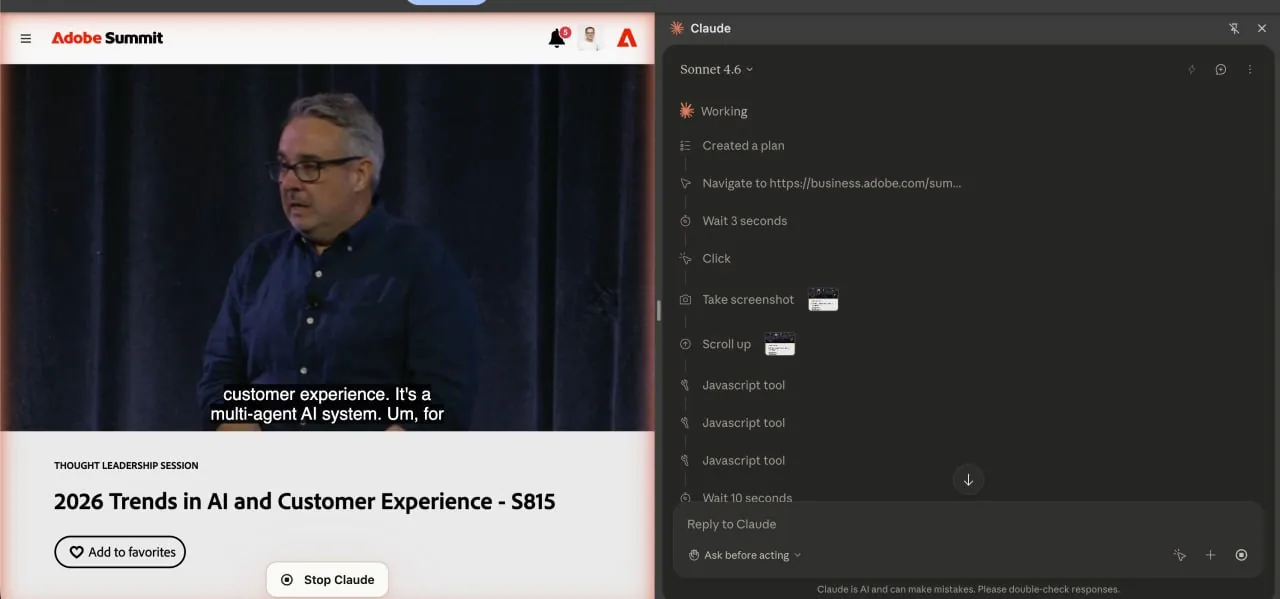This screenshot has width=1280, height=599.
Task: Click the lightning bolt icon in Claude panel
Action: click(x=1191, y=69)
